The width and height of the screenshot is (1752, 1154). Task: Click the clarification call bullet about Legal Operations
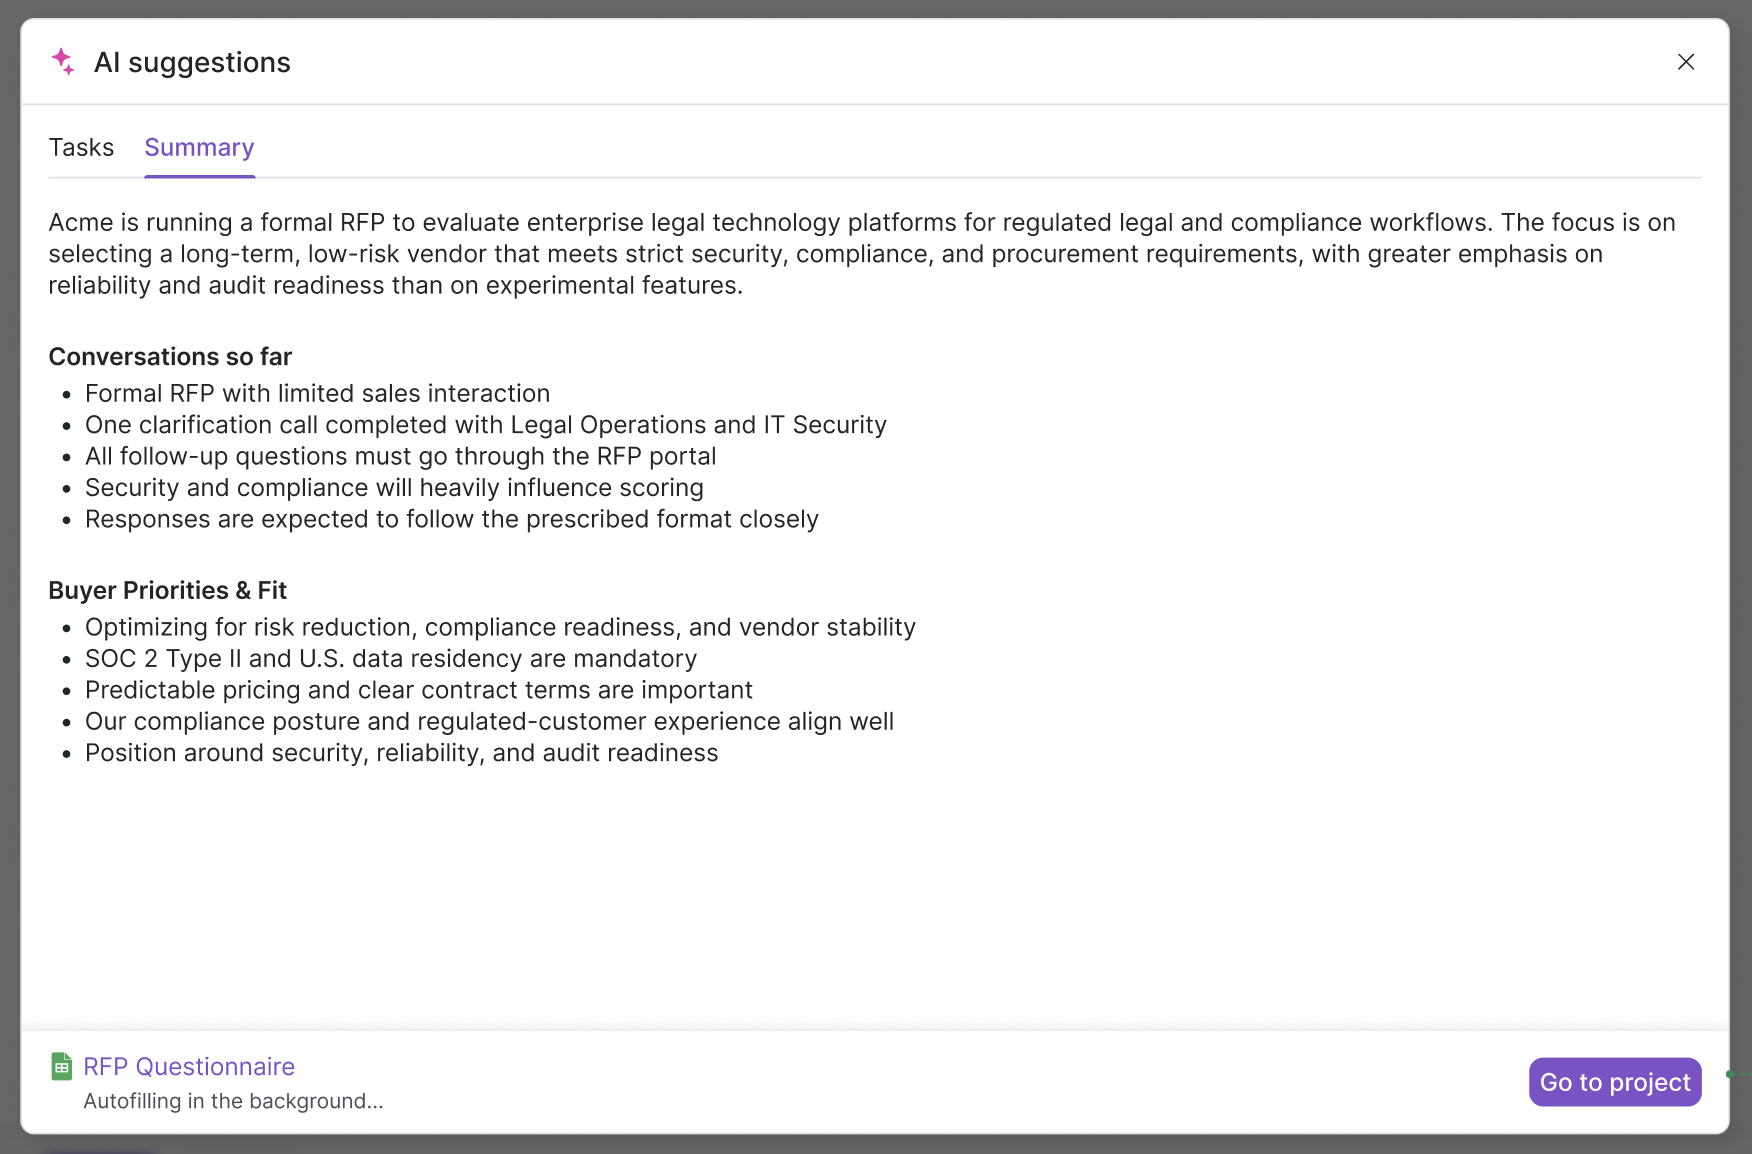click(485, 425)
